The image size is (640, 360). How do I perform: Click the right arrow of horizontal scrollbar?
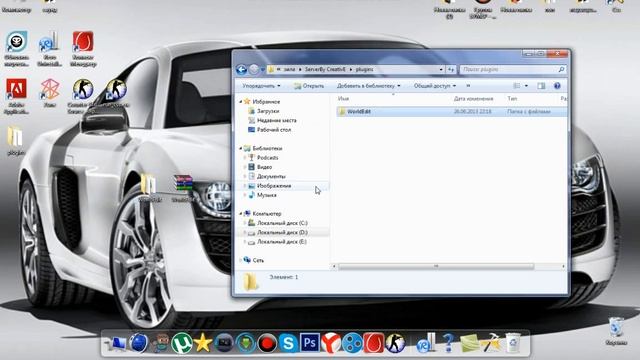(563, 266)
